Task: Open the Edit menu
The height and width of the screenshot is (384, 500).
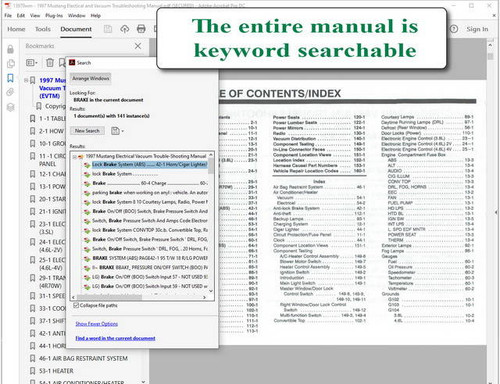Action: pyautogui.click(x=21, y=16)
